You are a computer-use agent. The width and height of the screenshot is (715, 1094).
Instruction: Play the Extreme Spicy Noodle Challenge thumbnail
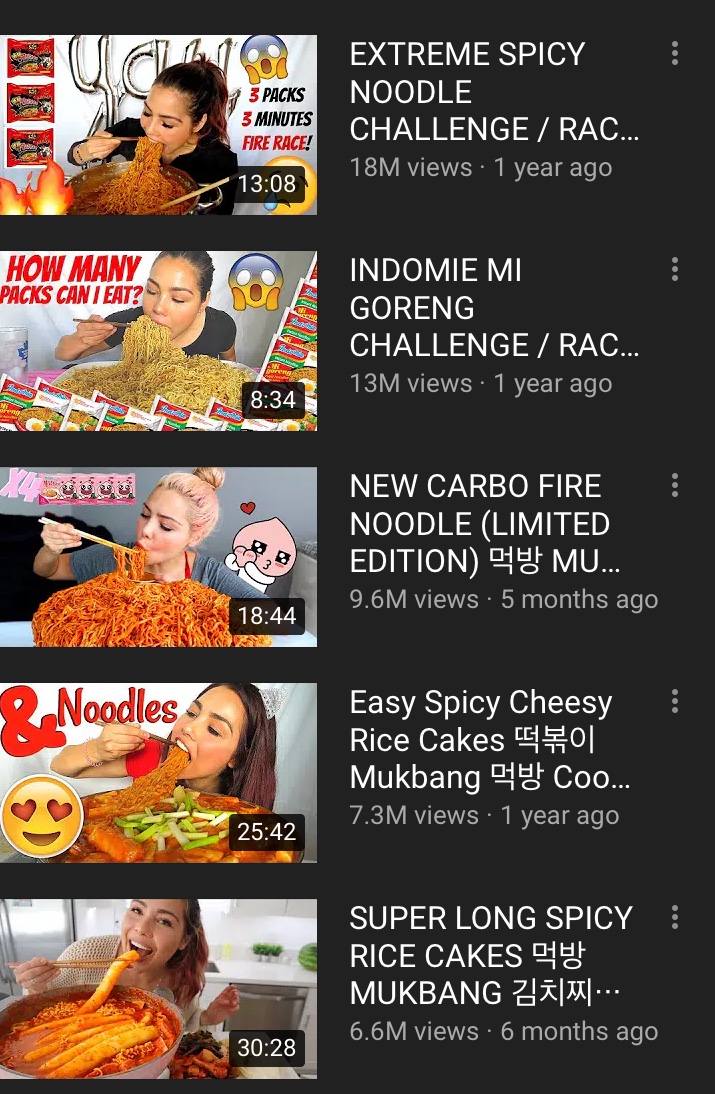pyautogui.click(x=158, y=125)
